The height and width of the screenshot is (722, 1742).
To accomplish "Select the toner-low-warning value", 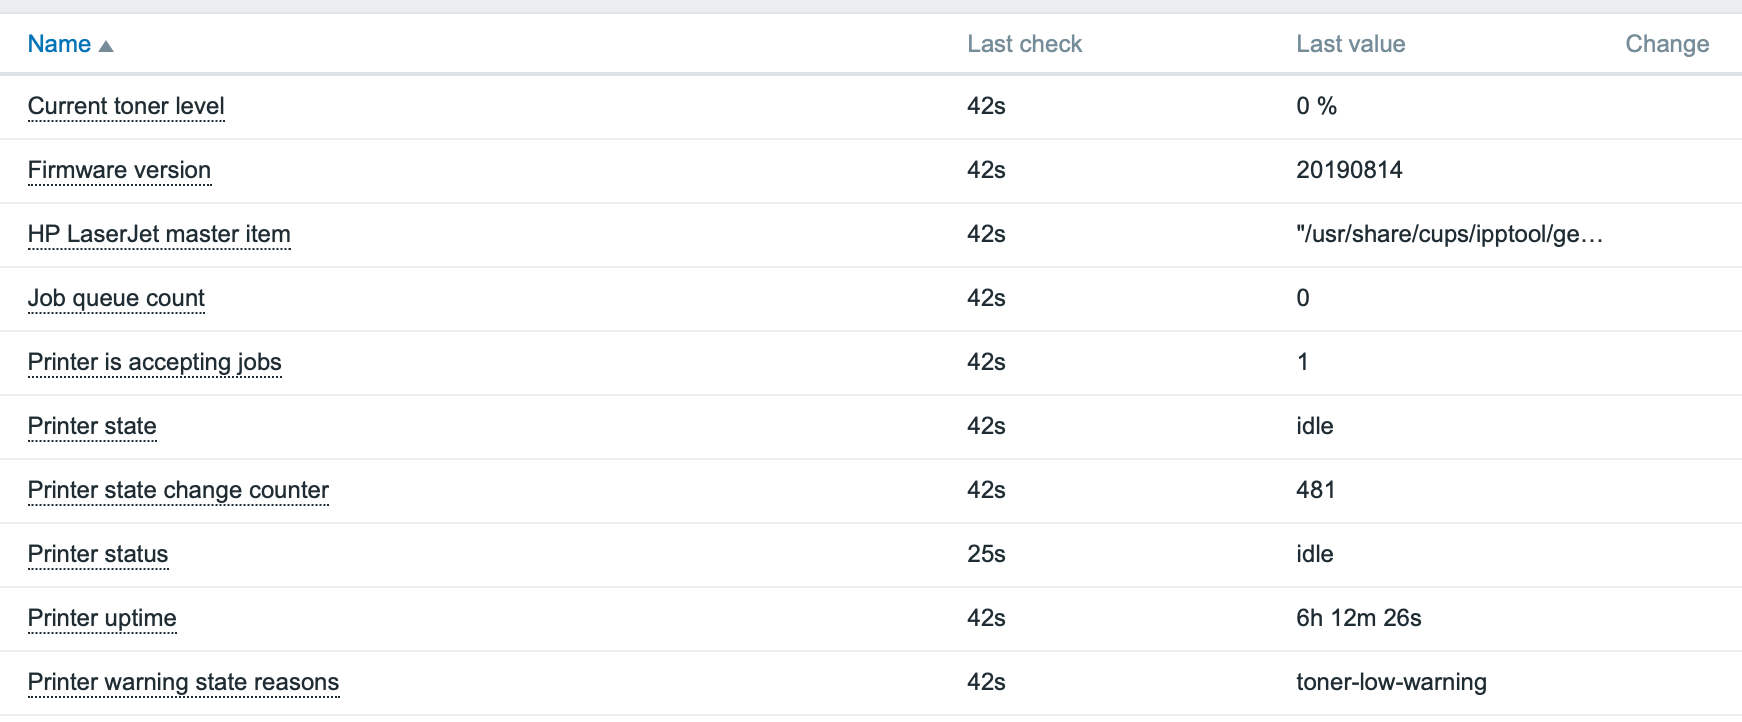I will (1391, 682).
